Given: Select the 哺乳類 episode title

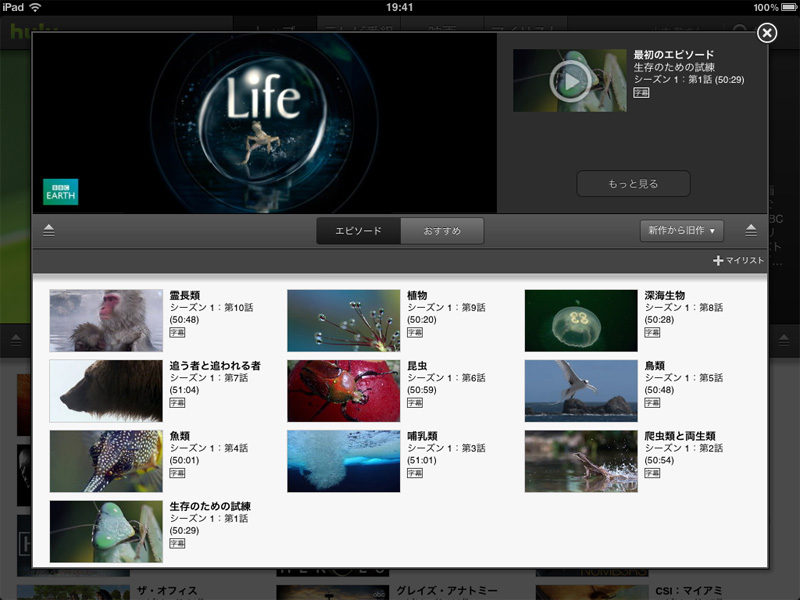Looking at the screenshot, I should (x=422, y=436).
